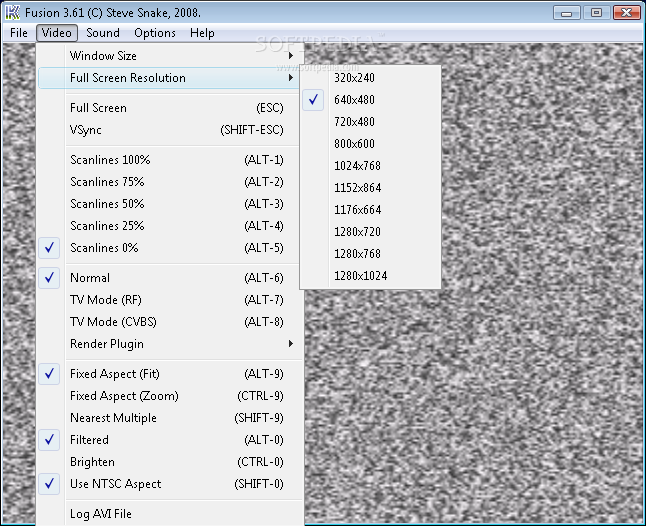Choose TV Mode (RF)
Screen dimensions: 646x526
[171, 299]
